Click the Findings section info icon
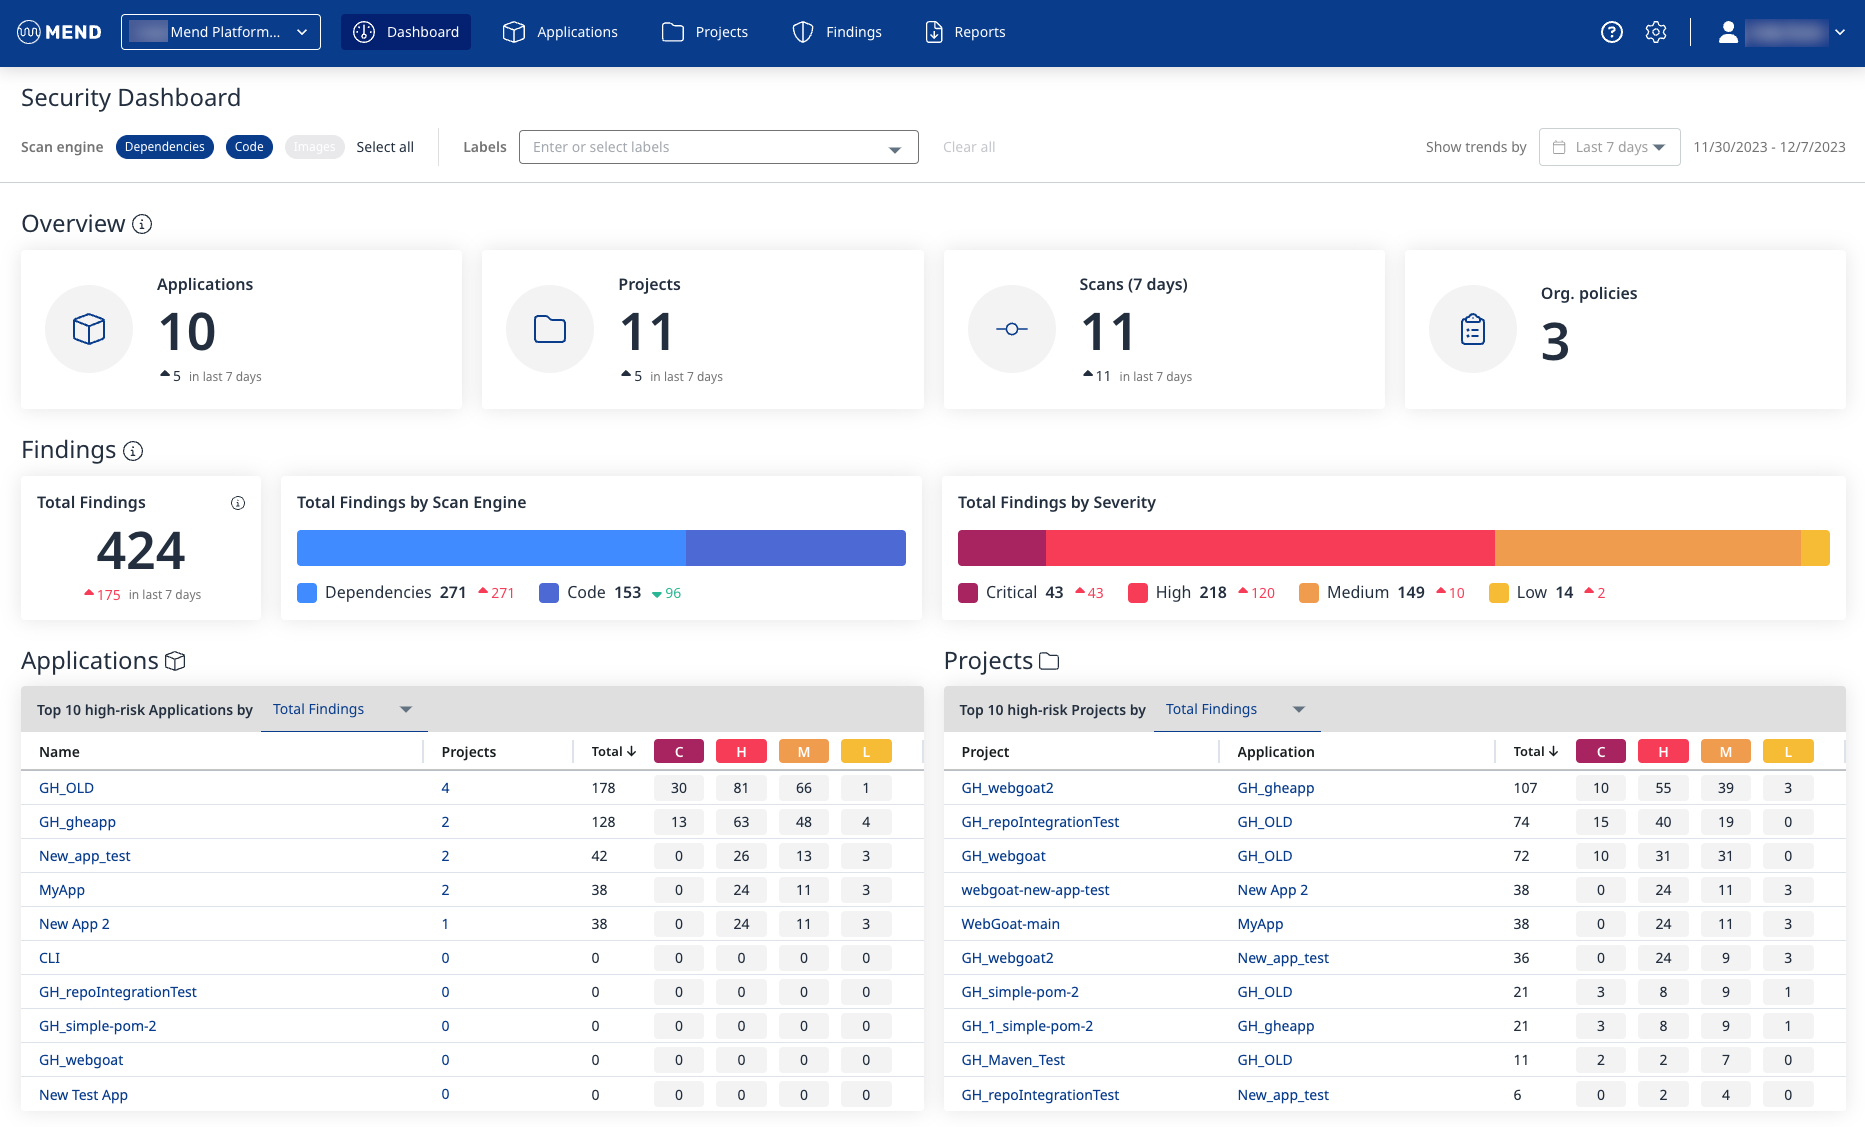 click(x=133, y=451)
